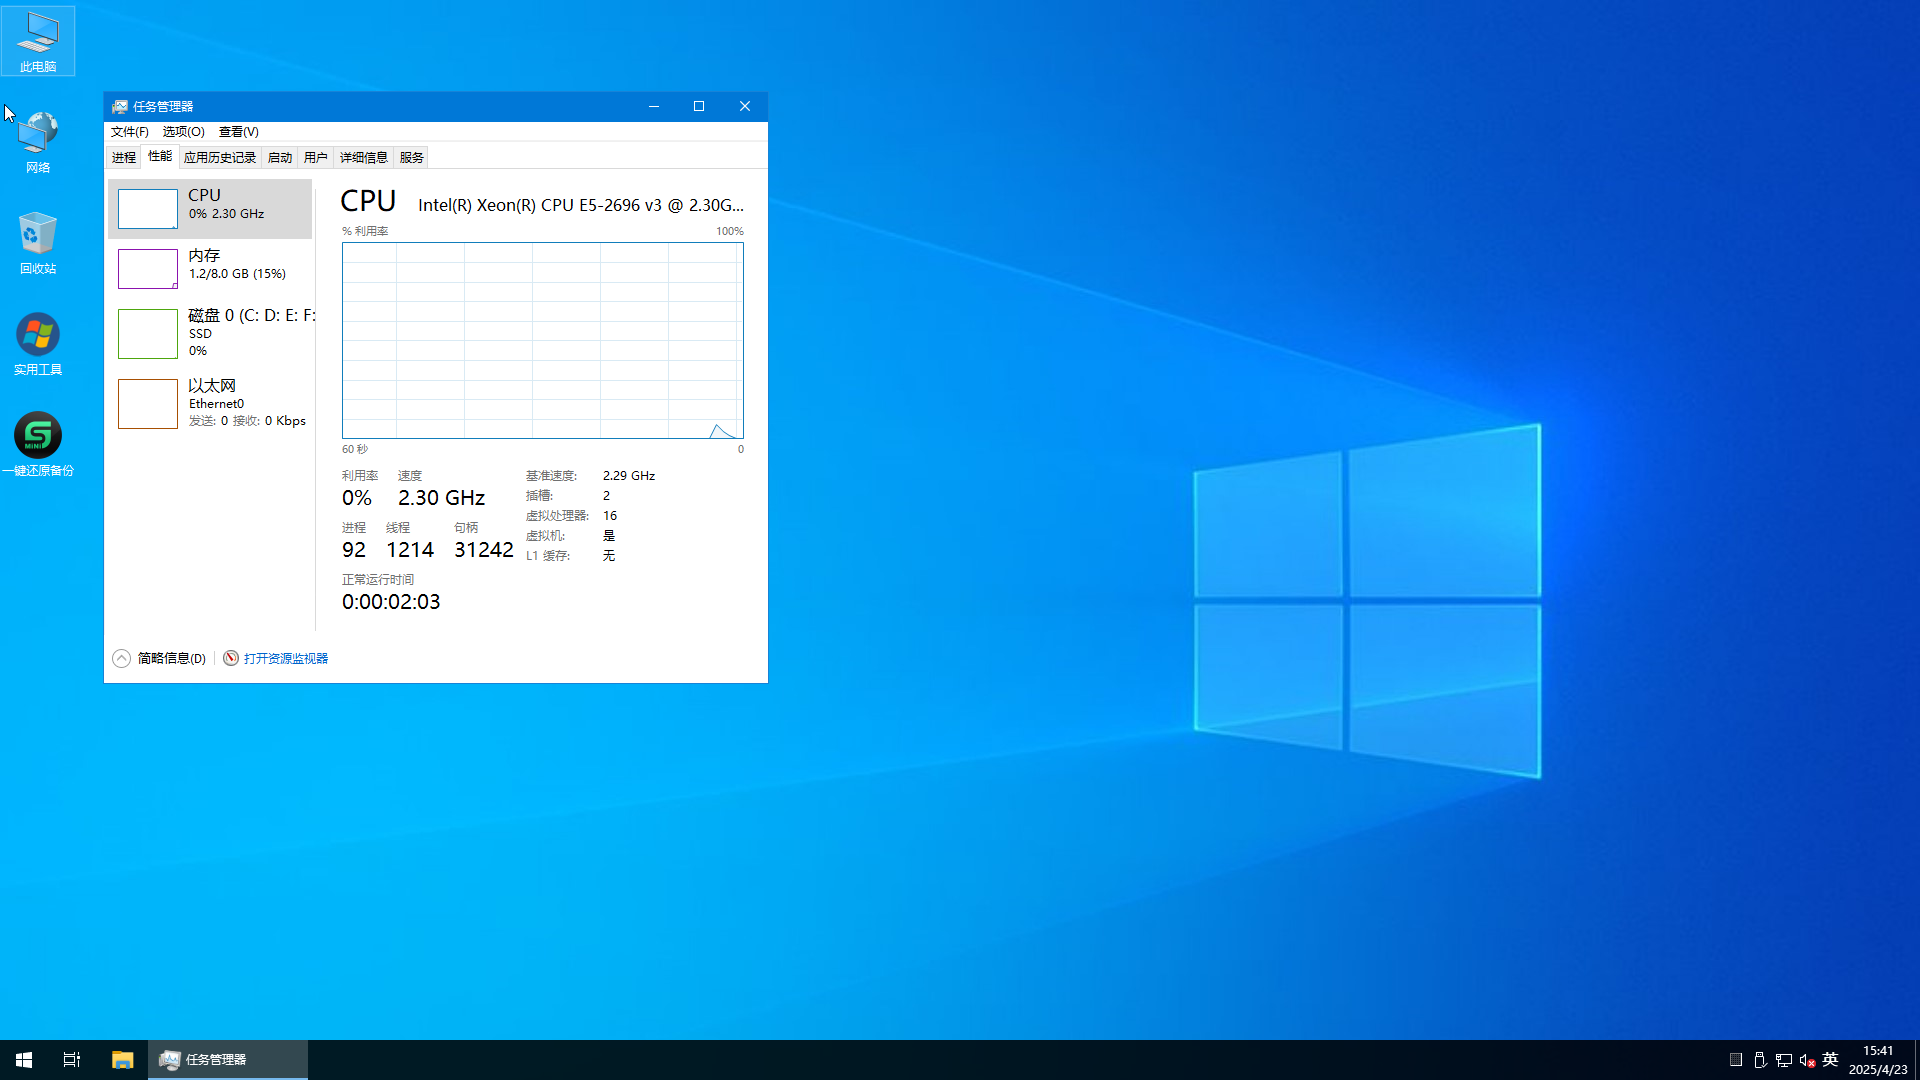Open the 文件(F) menu
Image resolution: width=1920 pixels, height=1080 pixels.
pos(129,132)
